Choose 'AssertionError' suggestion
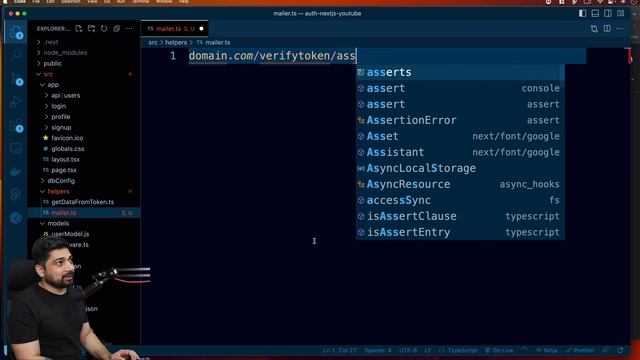Screen dimensions: 640x360 click(x=460, y=120)
